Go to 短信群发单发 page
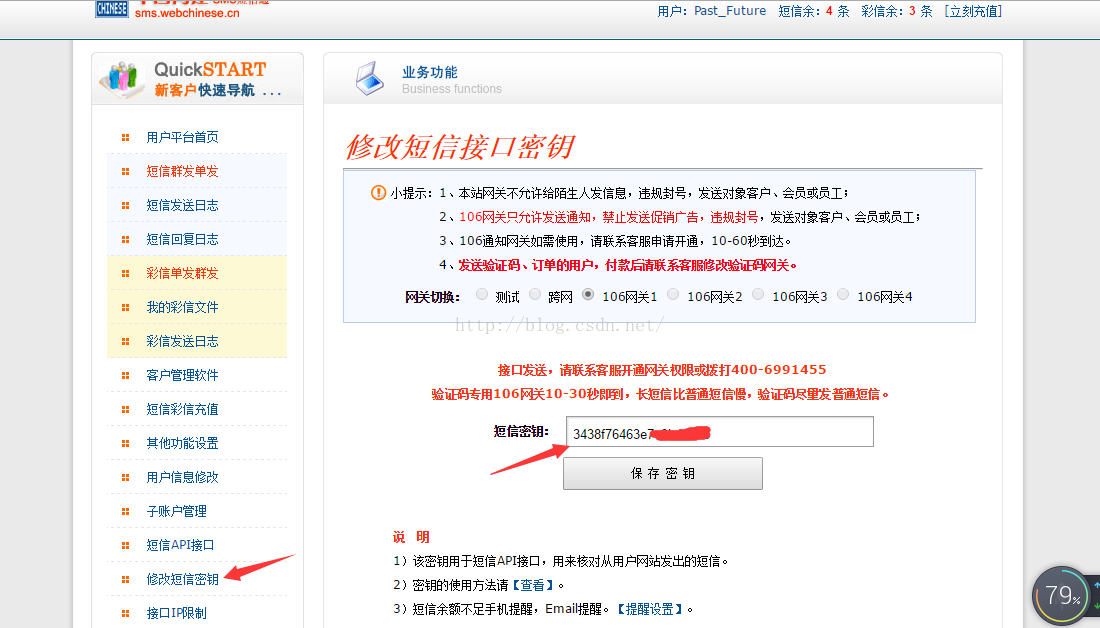1100x628 pixels. 182,171
